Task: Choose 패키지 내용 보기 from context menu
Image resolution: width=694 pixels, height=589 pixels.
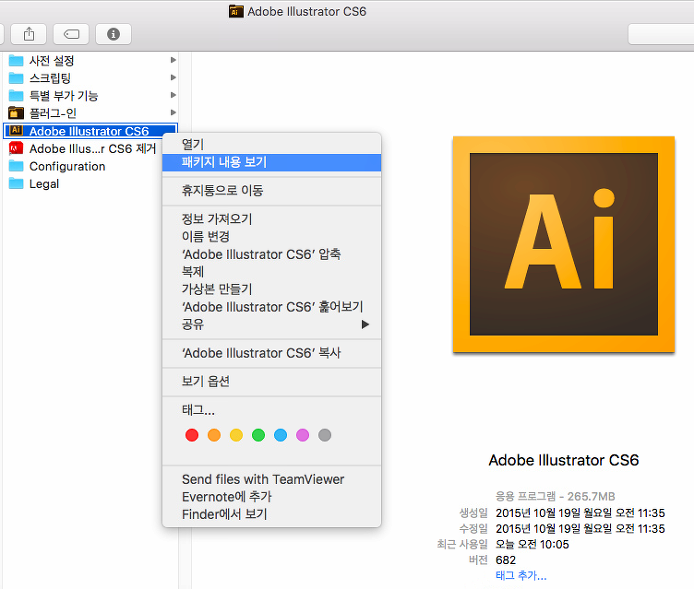Action: coord(224,162)
